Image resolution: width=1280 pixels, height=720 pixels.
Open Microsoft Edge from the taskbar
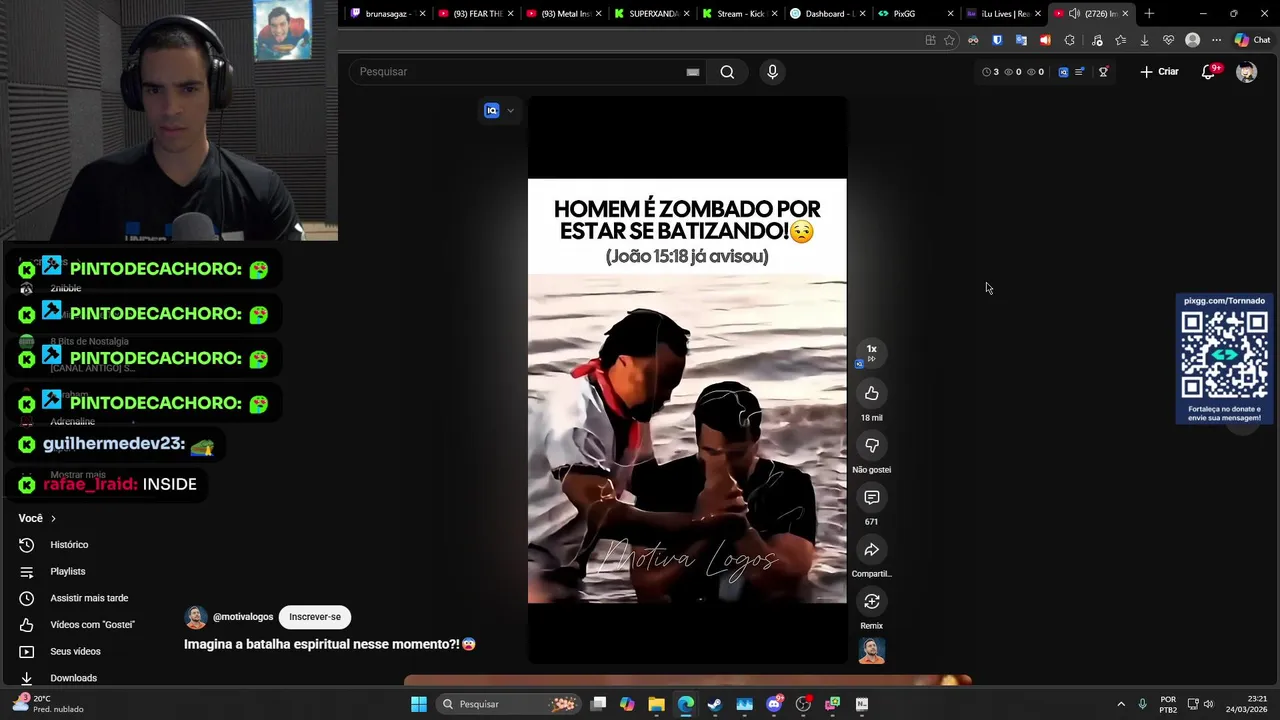point(685,704)
